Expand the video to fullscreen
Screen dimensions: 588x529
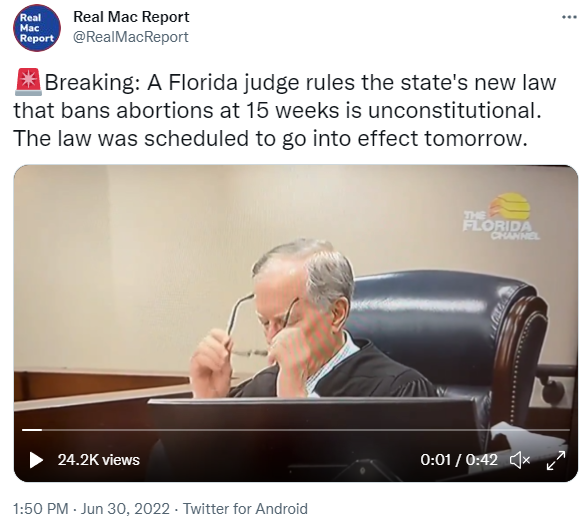point(556,460)
